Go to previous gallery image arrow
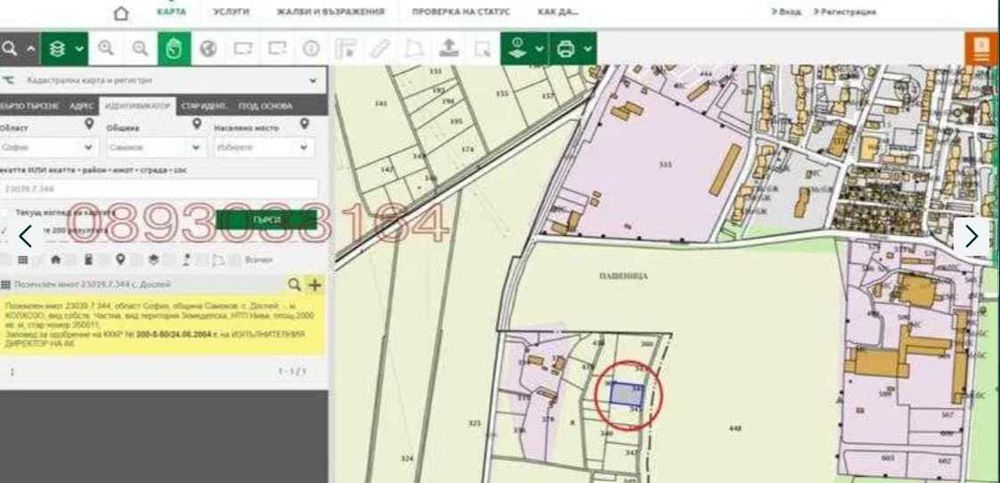The width and height of the screenshot is (1000, 483). tap(25, 236)
